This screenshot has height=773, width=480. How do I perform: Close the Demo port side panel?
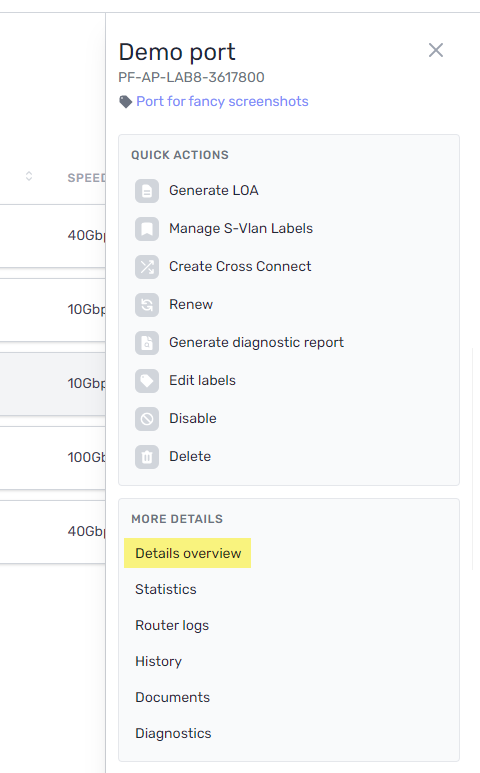click(436, 50)
